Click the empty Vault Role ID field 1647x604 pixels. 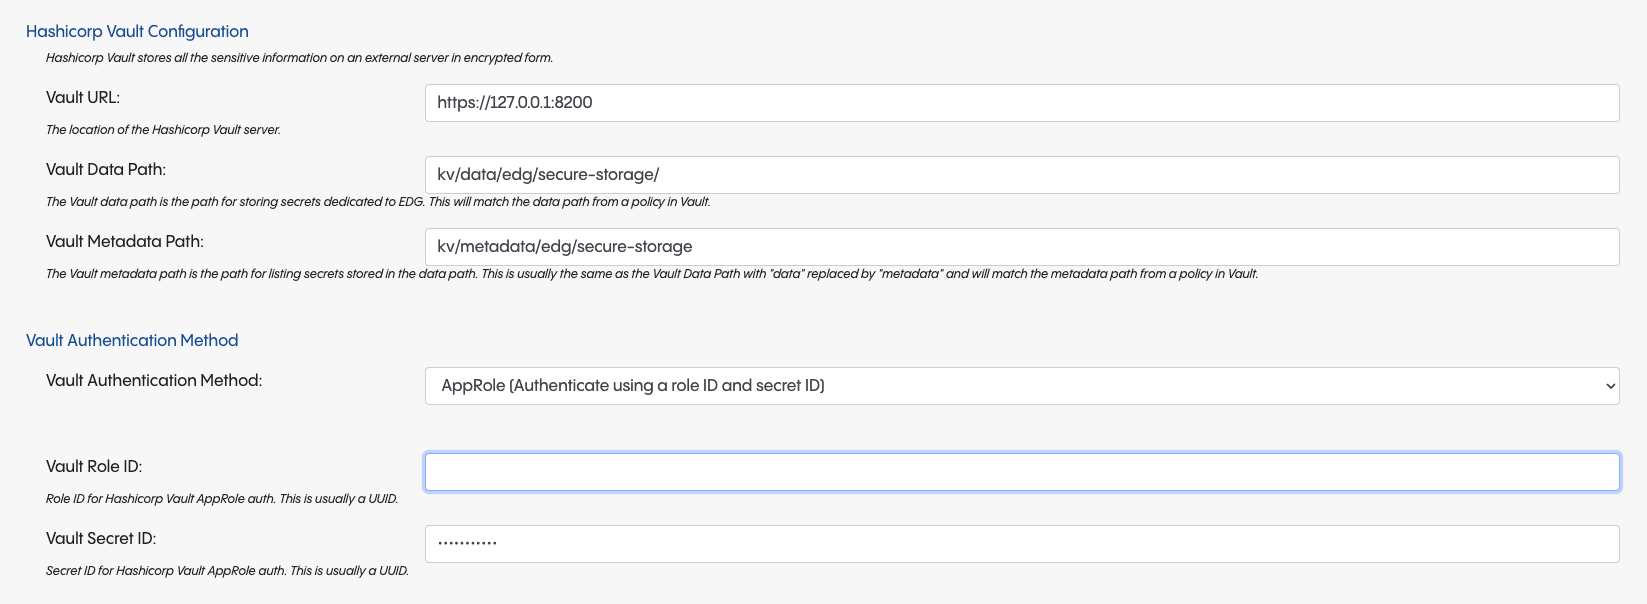click(1022, 472)
